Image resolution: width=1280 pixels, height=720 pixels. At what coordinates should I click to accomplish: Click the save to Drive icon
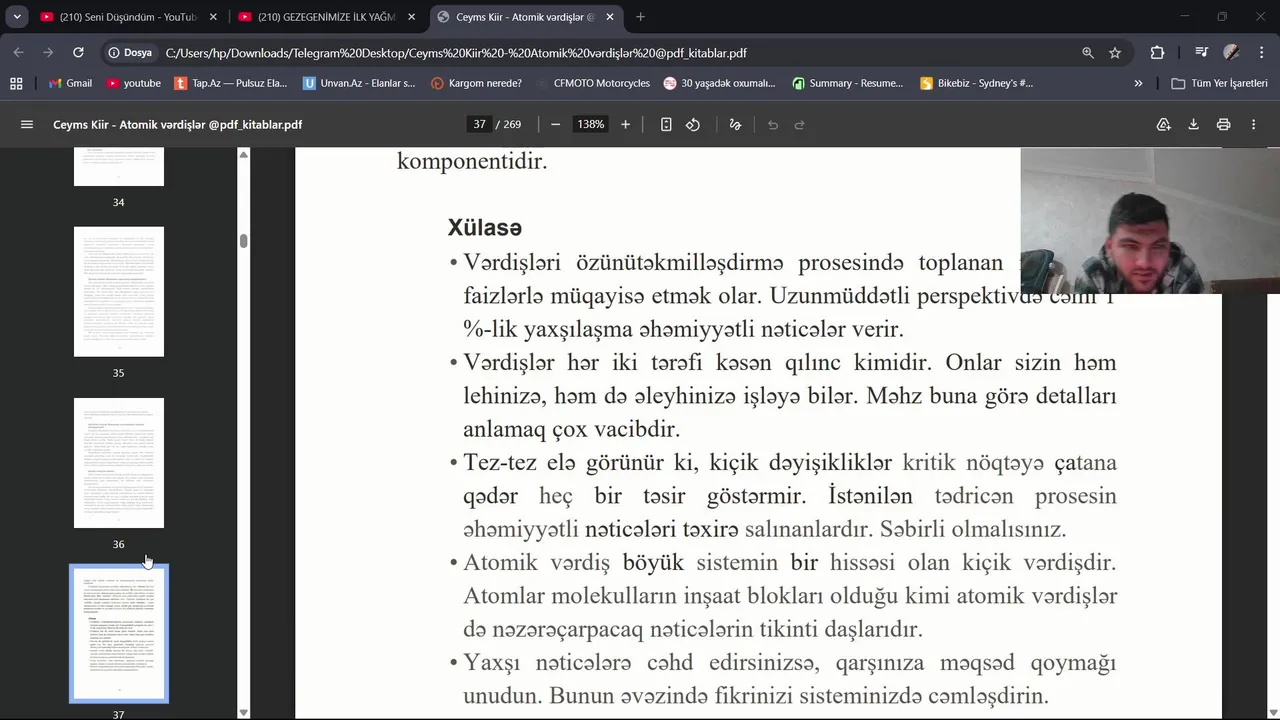[1163, 125]
